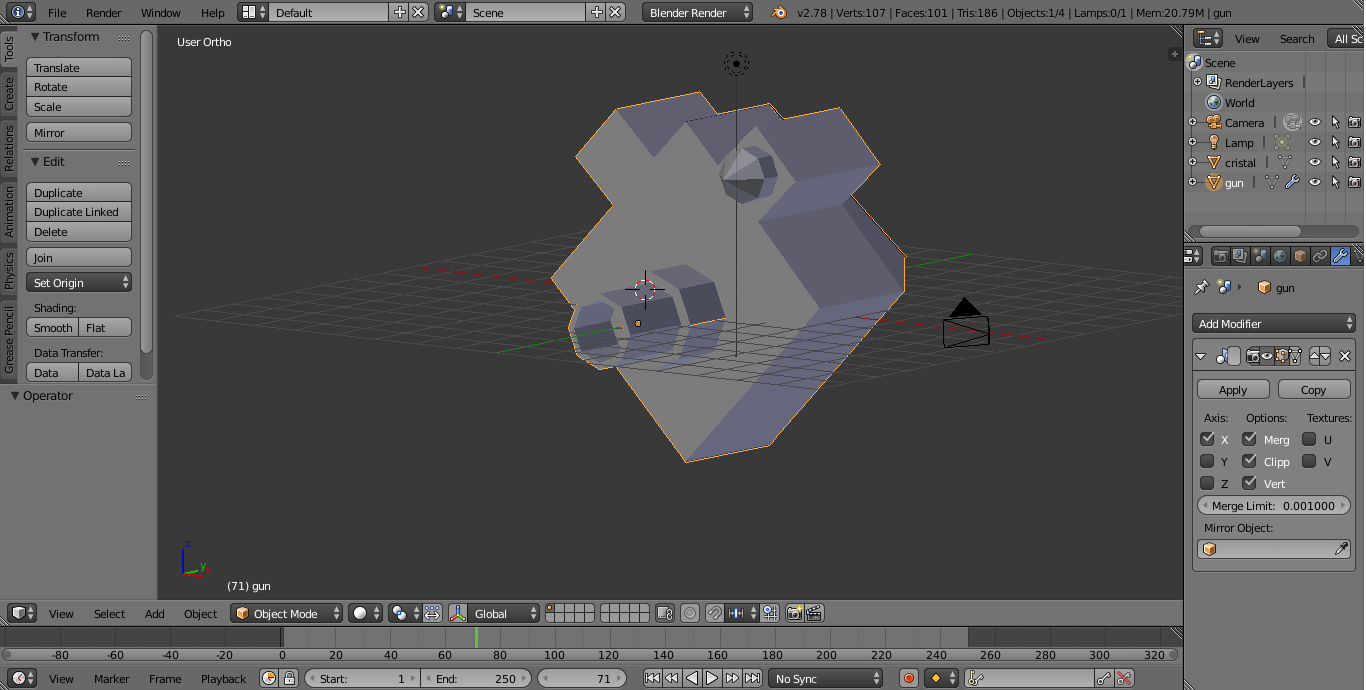Click the snap magnet icon in viewport header
1366x690 pixels.
715,613
